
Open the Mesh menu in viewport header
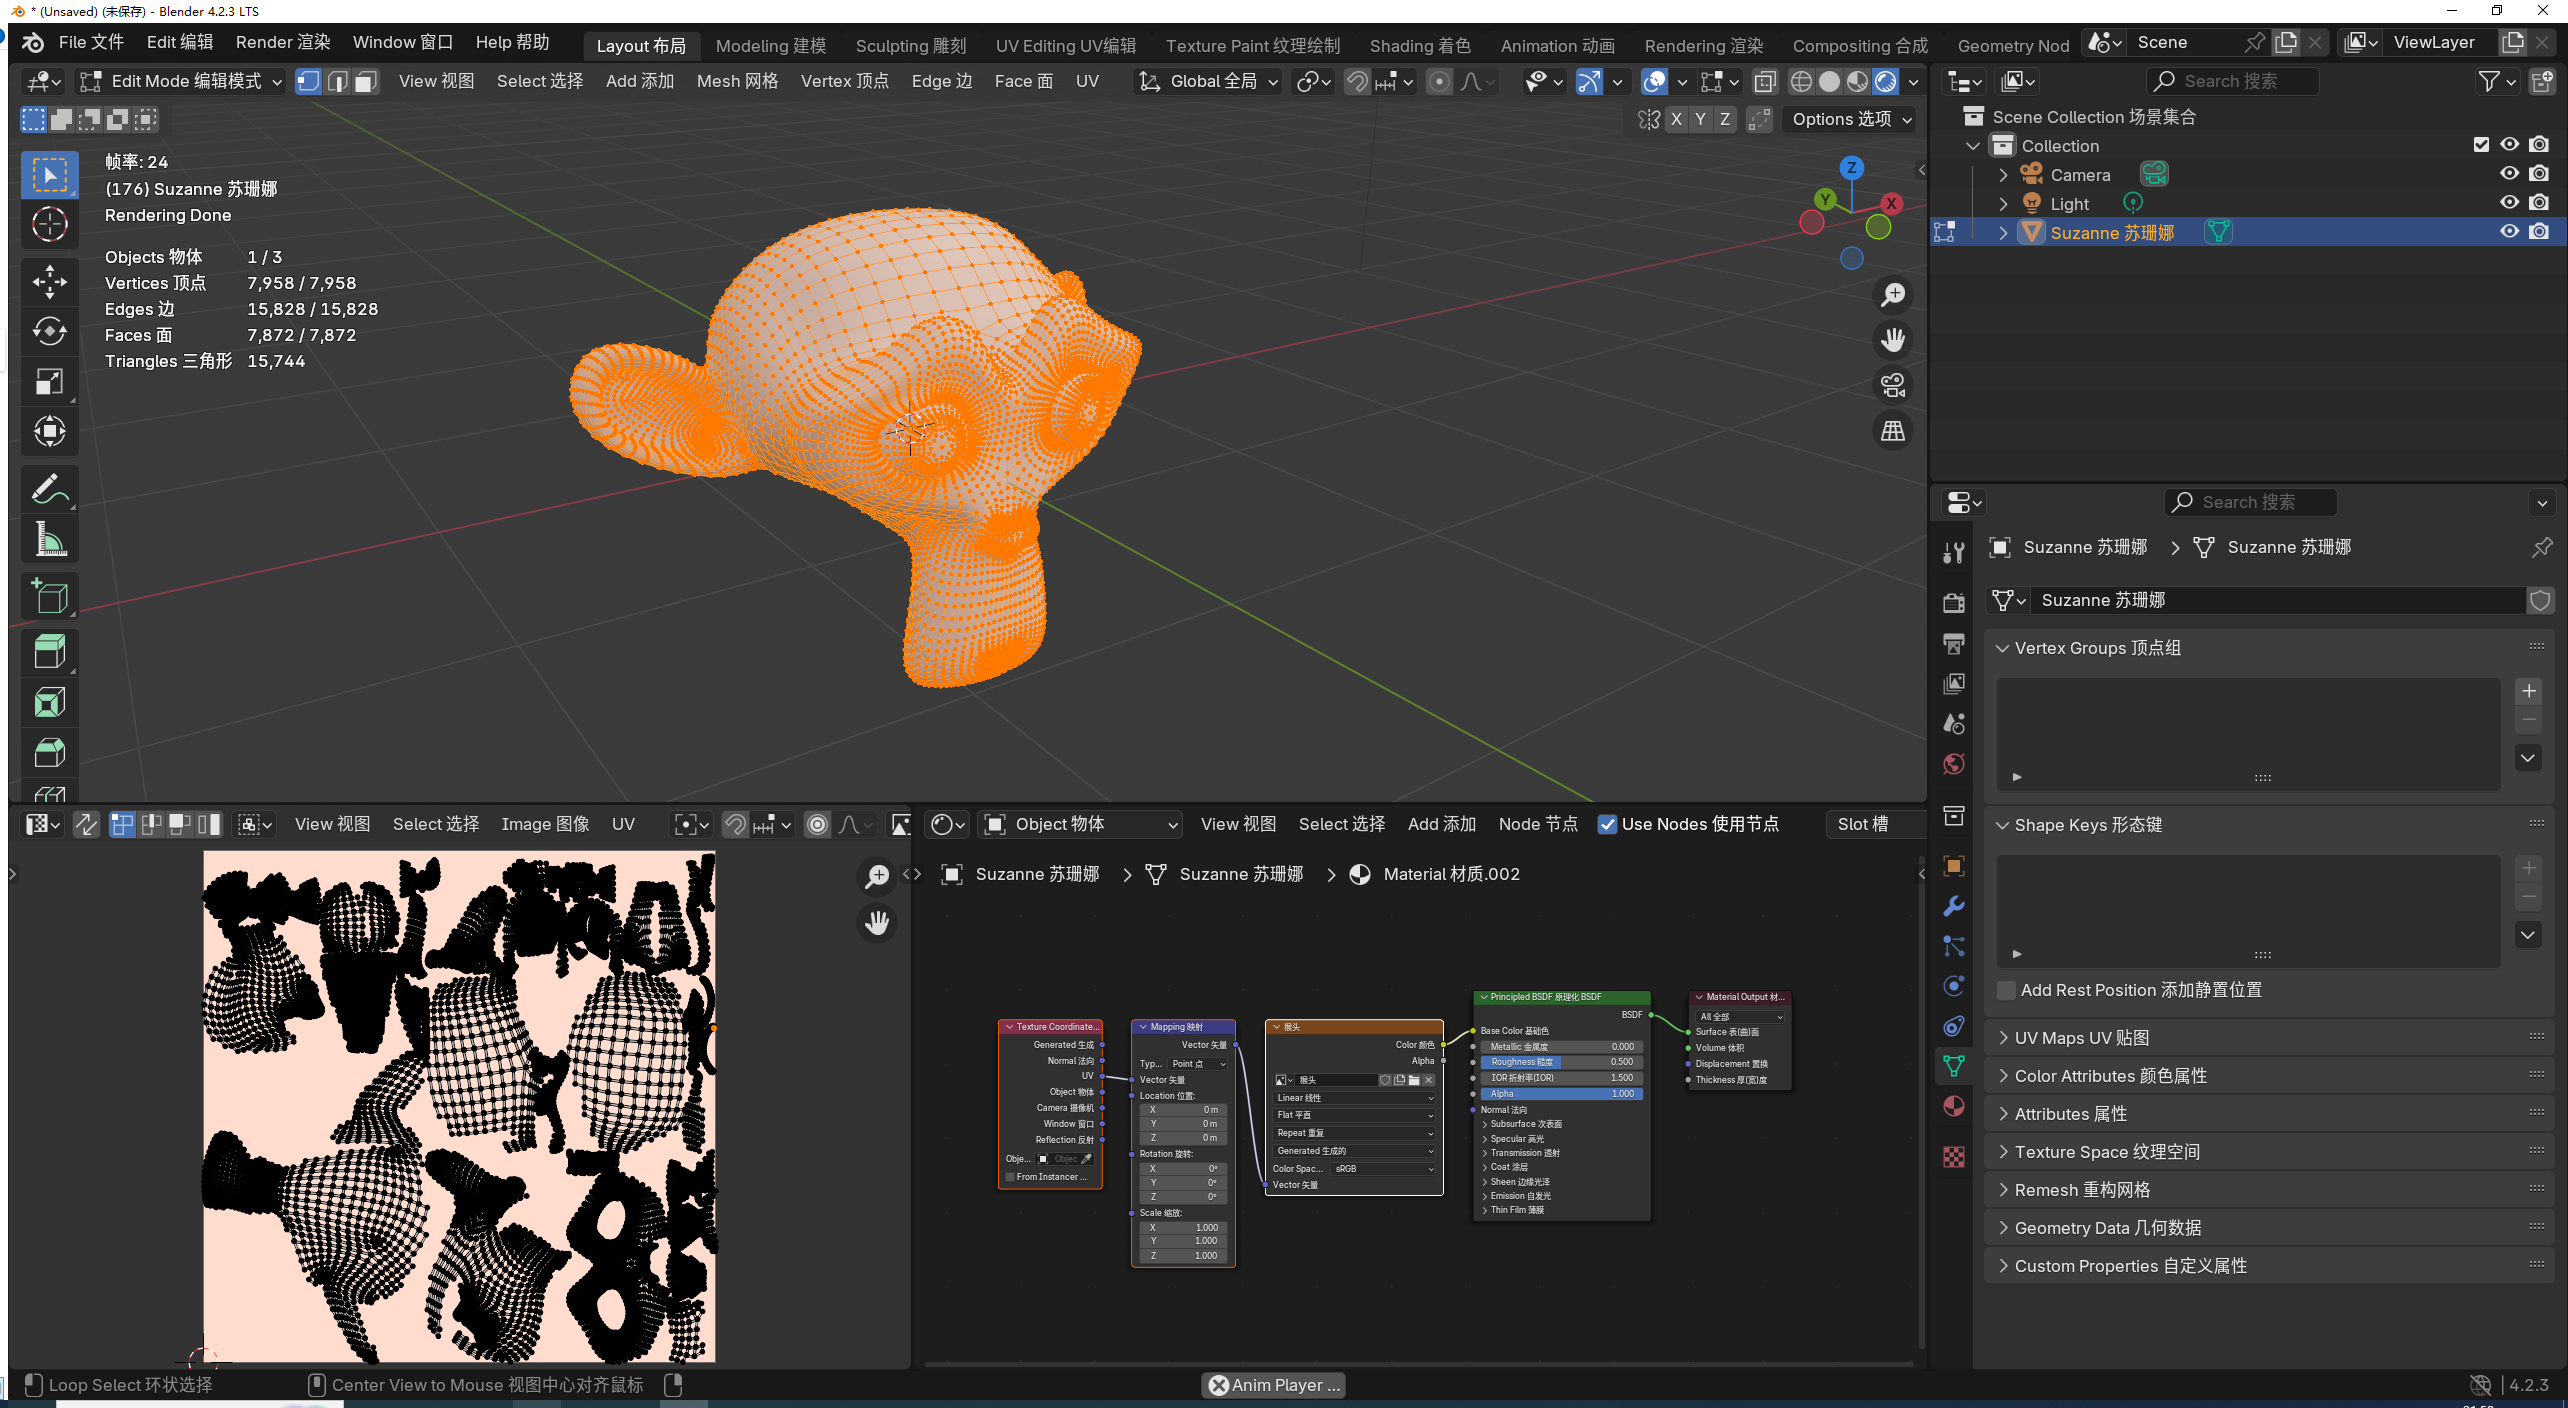[737, 81]
